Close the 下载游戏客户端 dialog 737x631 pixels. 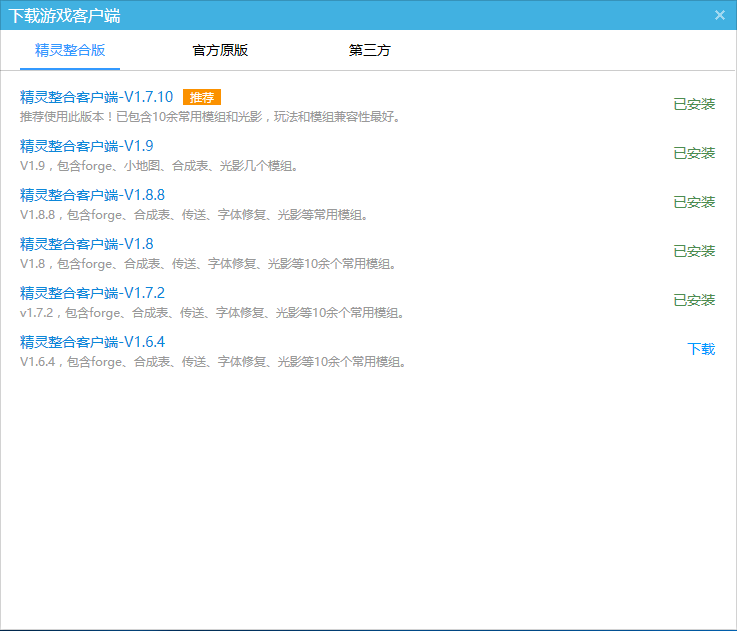coord(720,15)
